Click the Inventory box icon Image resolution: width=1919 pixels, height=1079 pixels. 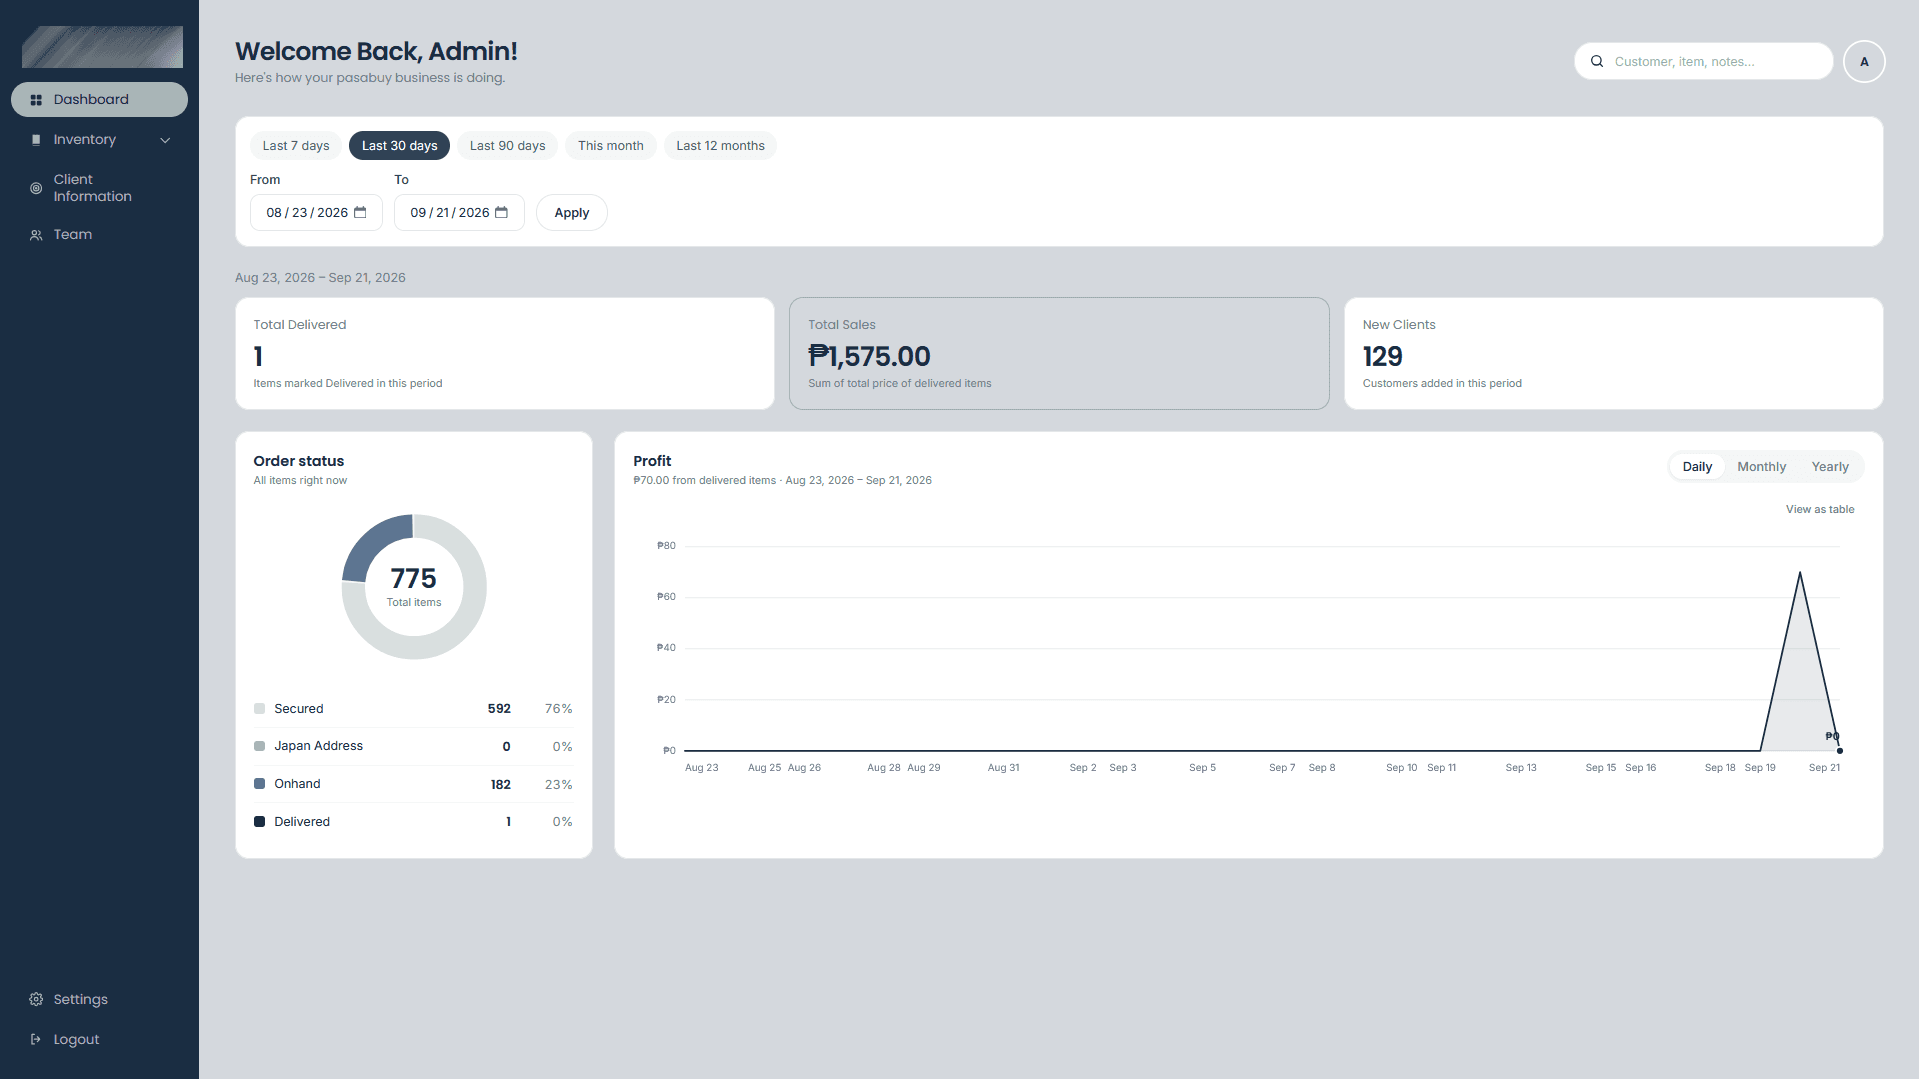point(36,140)
